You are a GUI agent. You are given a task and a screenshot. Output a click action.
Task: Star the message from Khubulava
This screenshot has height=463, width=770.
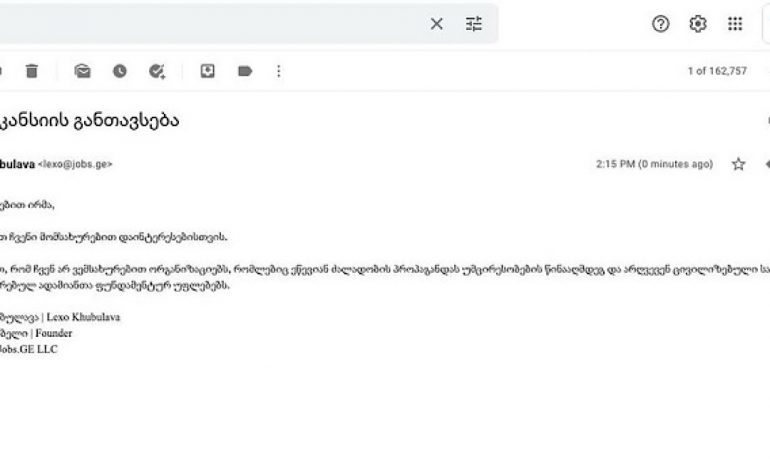click(x=738, y=164)
